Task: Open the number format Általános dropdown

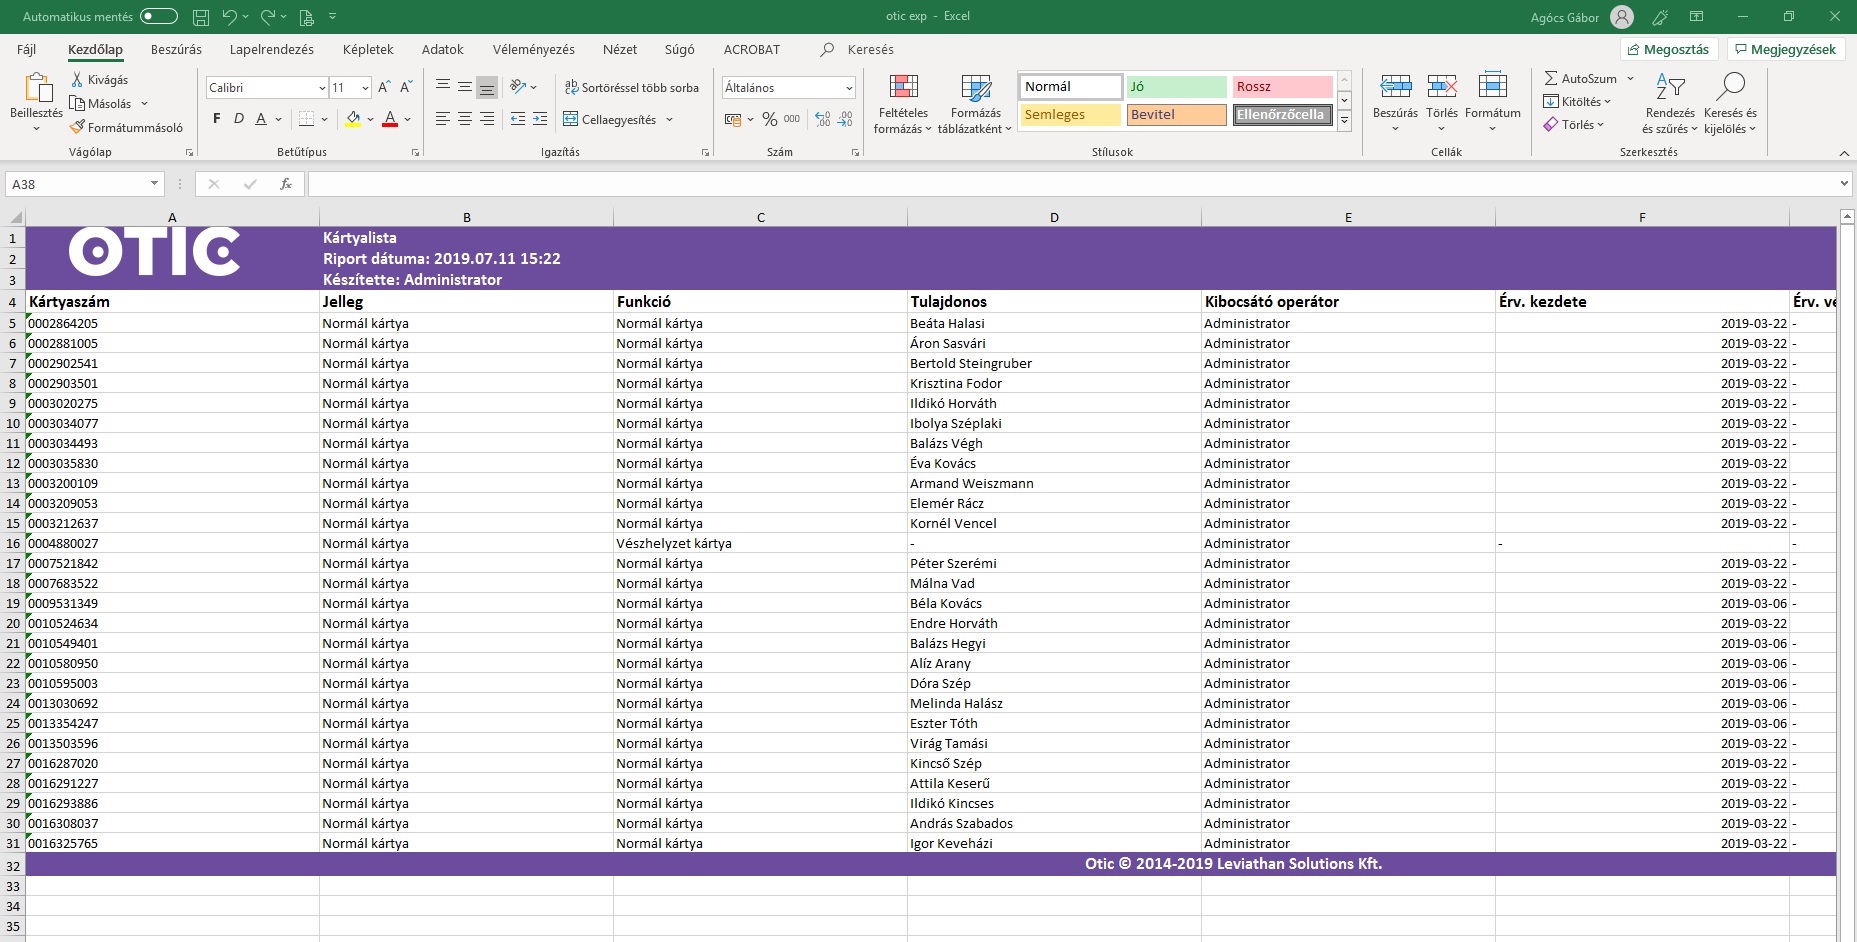Action: point(848,88)
